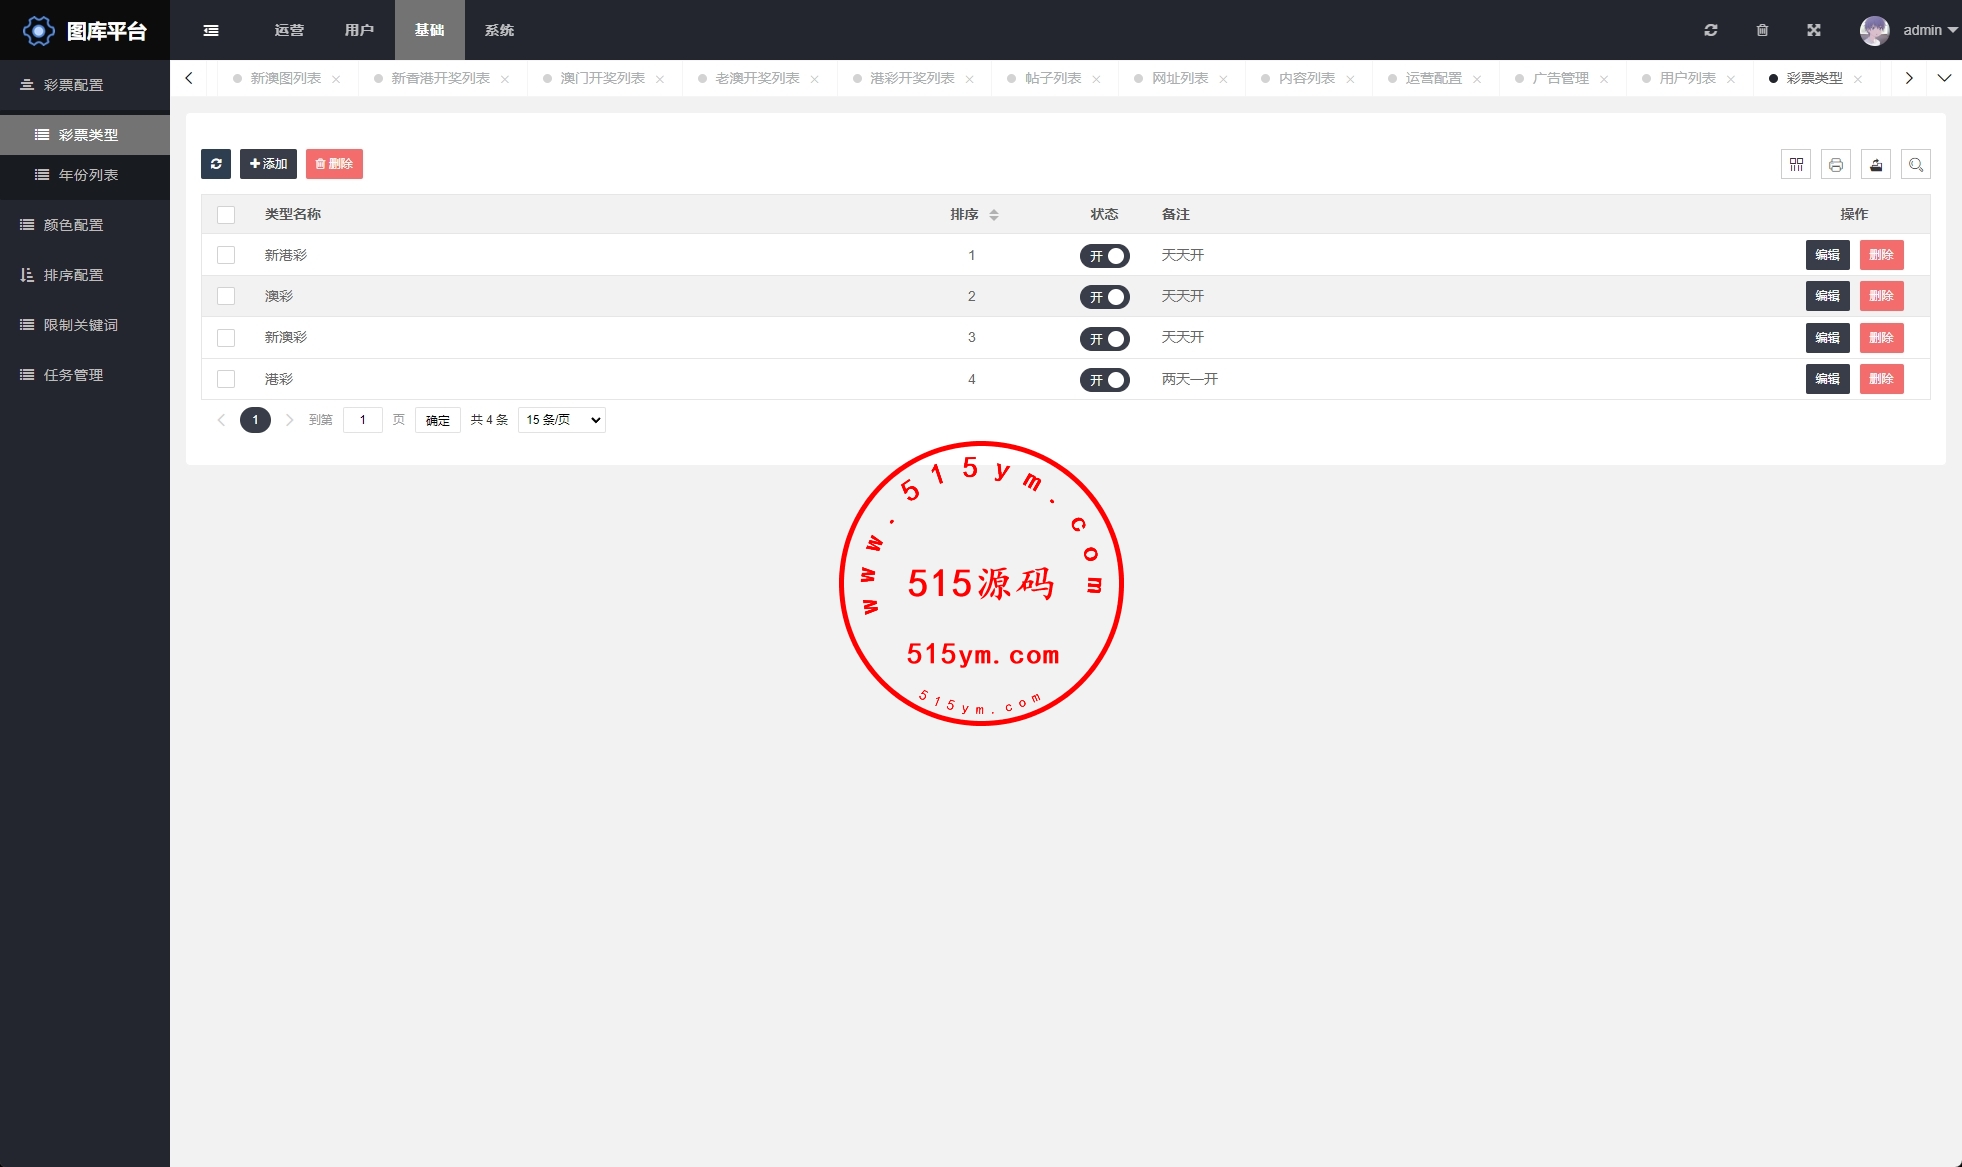This screenshot has height=1167, width=1962.
Task: Turn off status switch for 新港彩
Action: tap(1104, 256)
